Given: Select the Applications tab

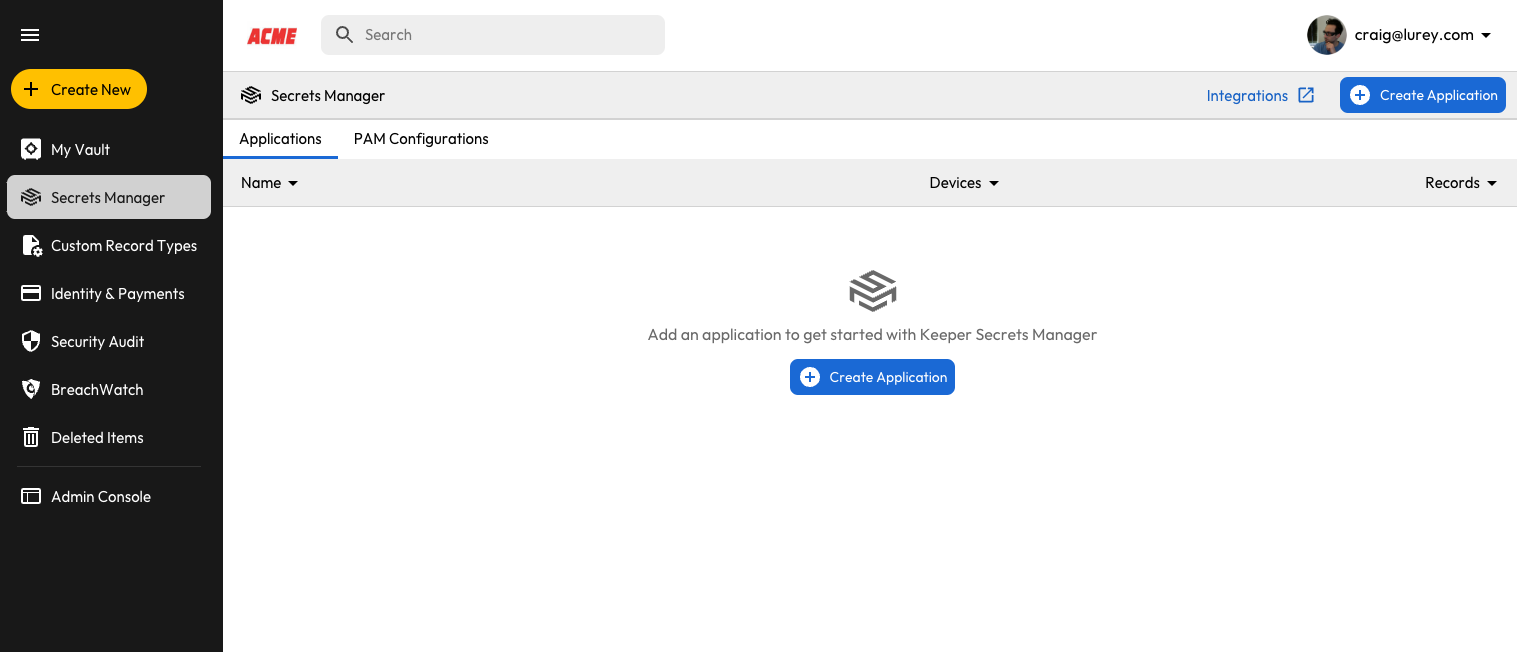Looking at the screenshot, I should pos(280,139).
